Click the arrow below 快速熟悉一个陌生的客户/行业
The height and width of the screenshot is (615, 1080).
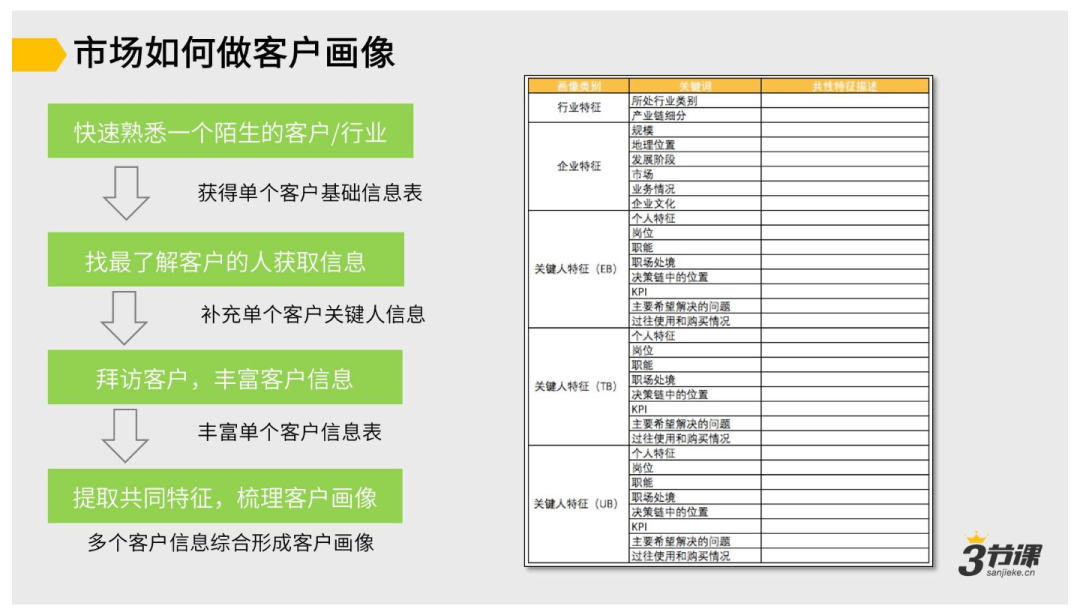[126, 193]
